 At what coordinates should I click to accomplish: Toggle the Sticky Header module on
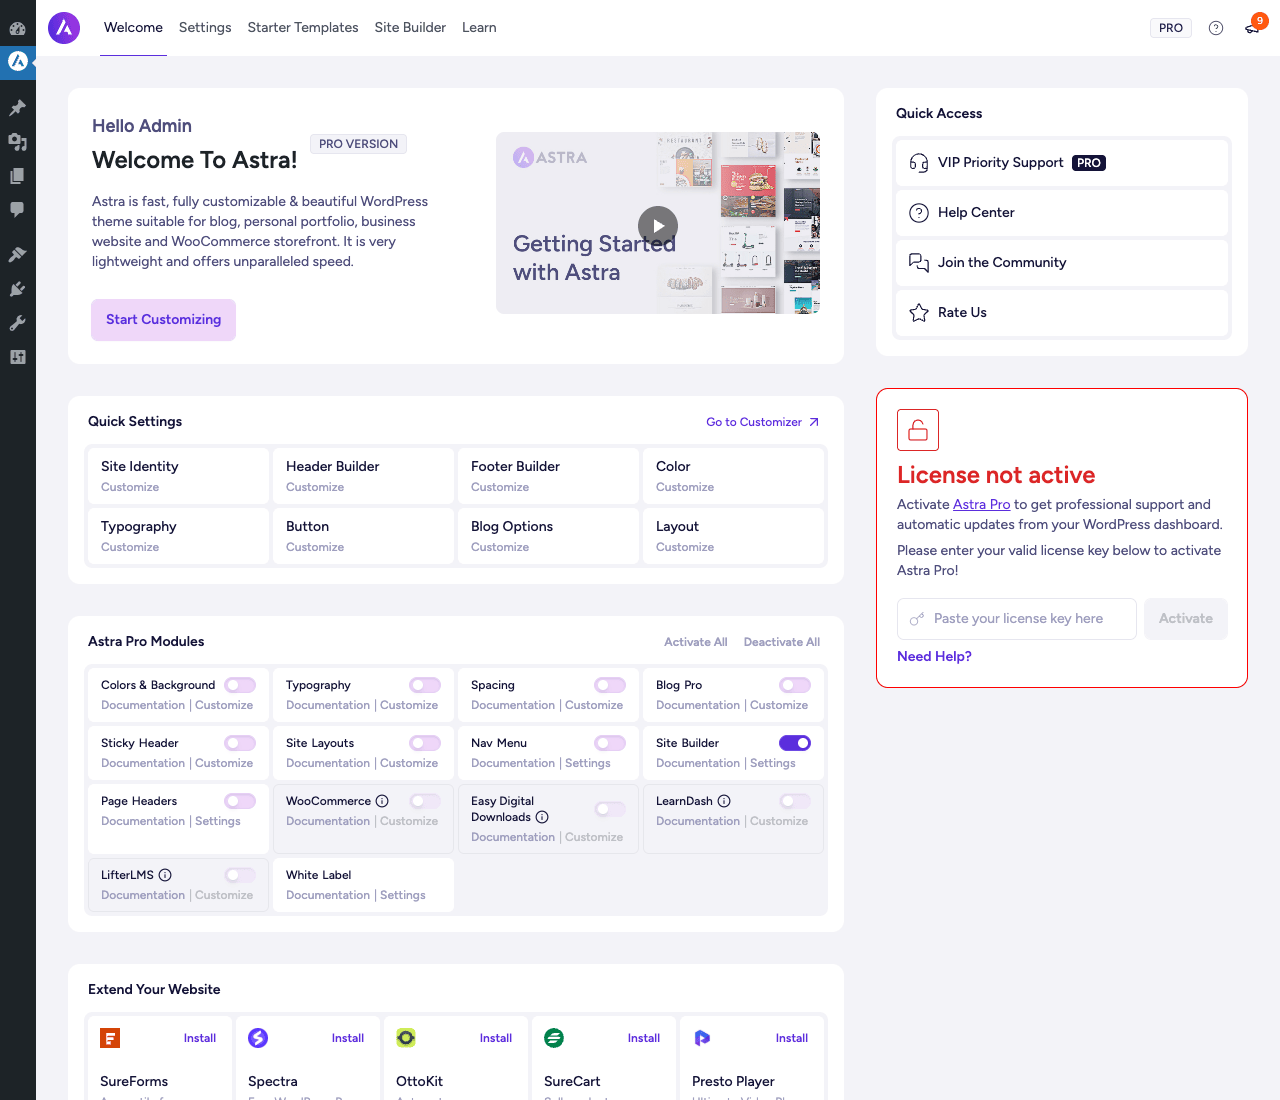(x=240, y=743)
